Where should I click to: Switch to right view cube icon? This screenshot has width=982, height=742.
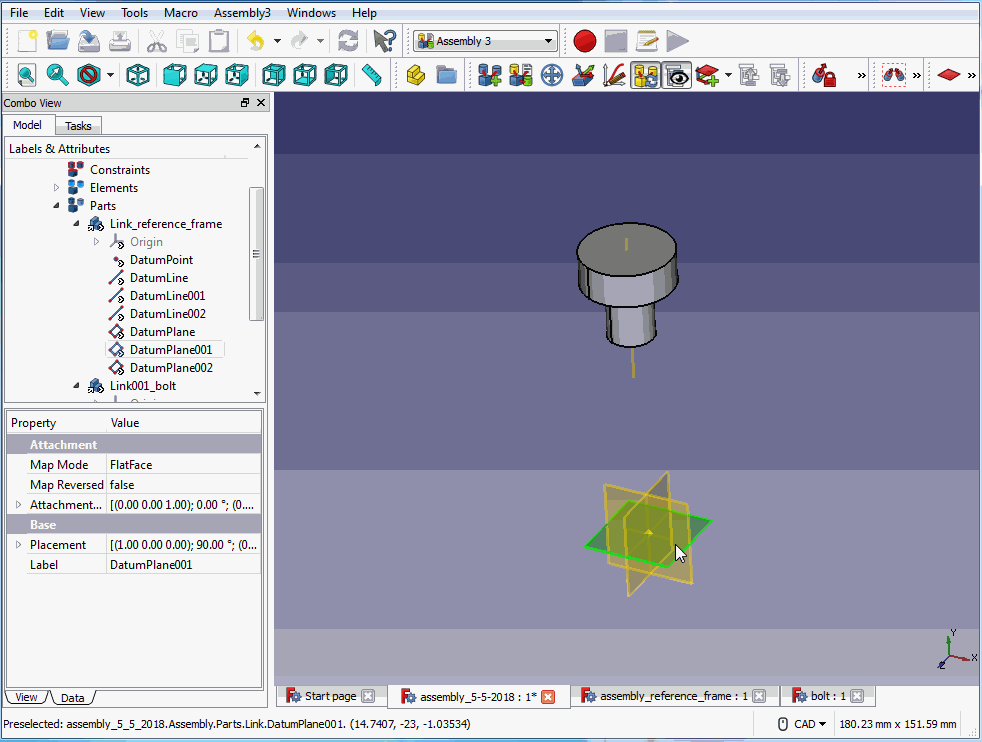click(x=237, y=75)
